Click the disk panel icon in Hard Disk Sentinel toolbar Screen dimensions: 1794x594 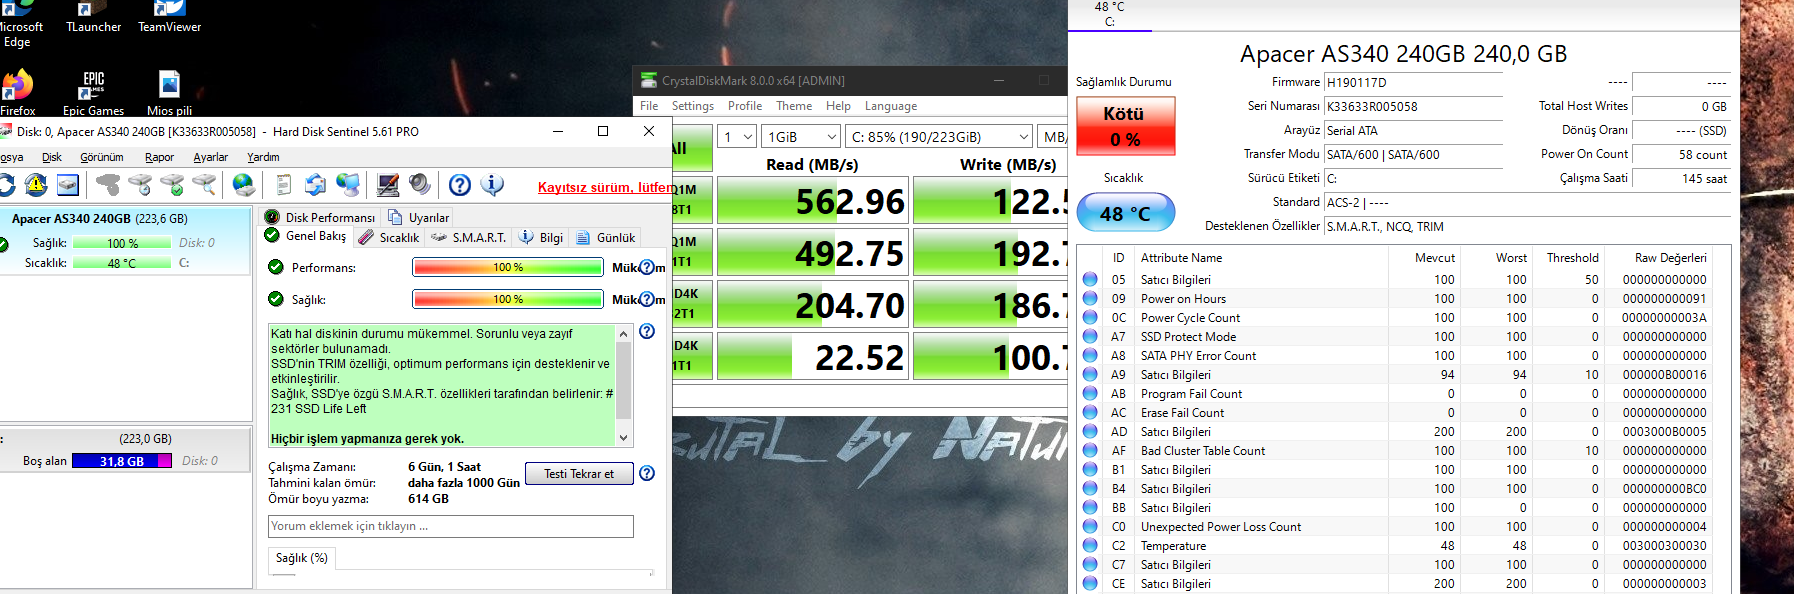[67, 184]
